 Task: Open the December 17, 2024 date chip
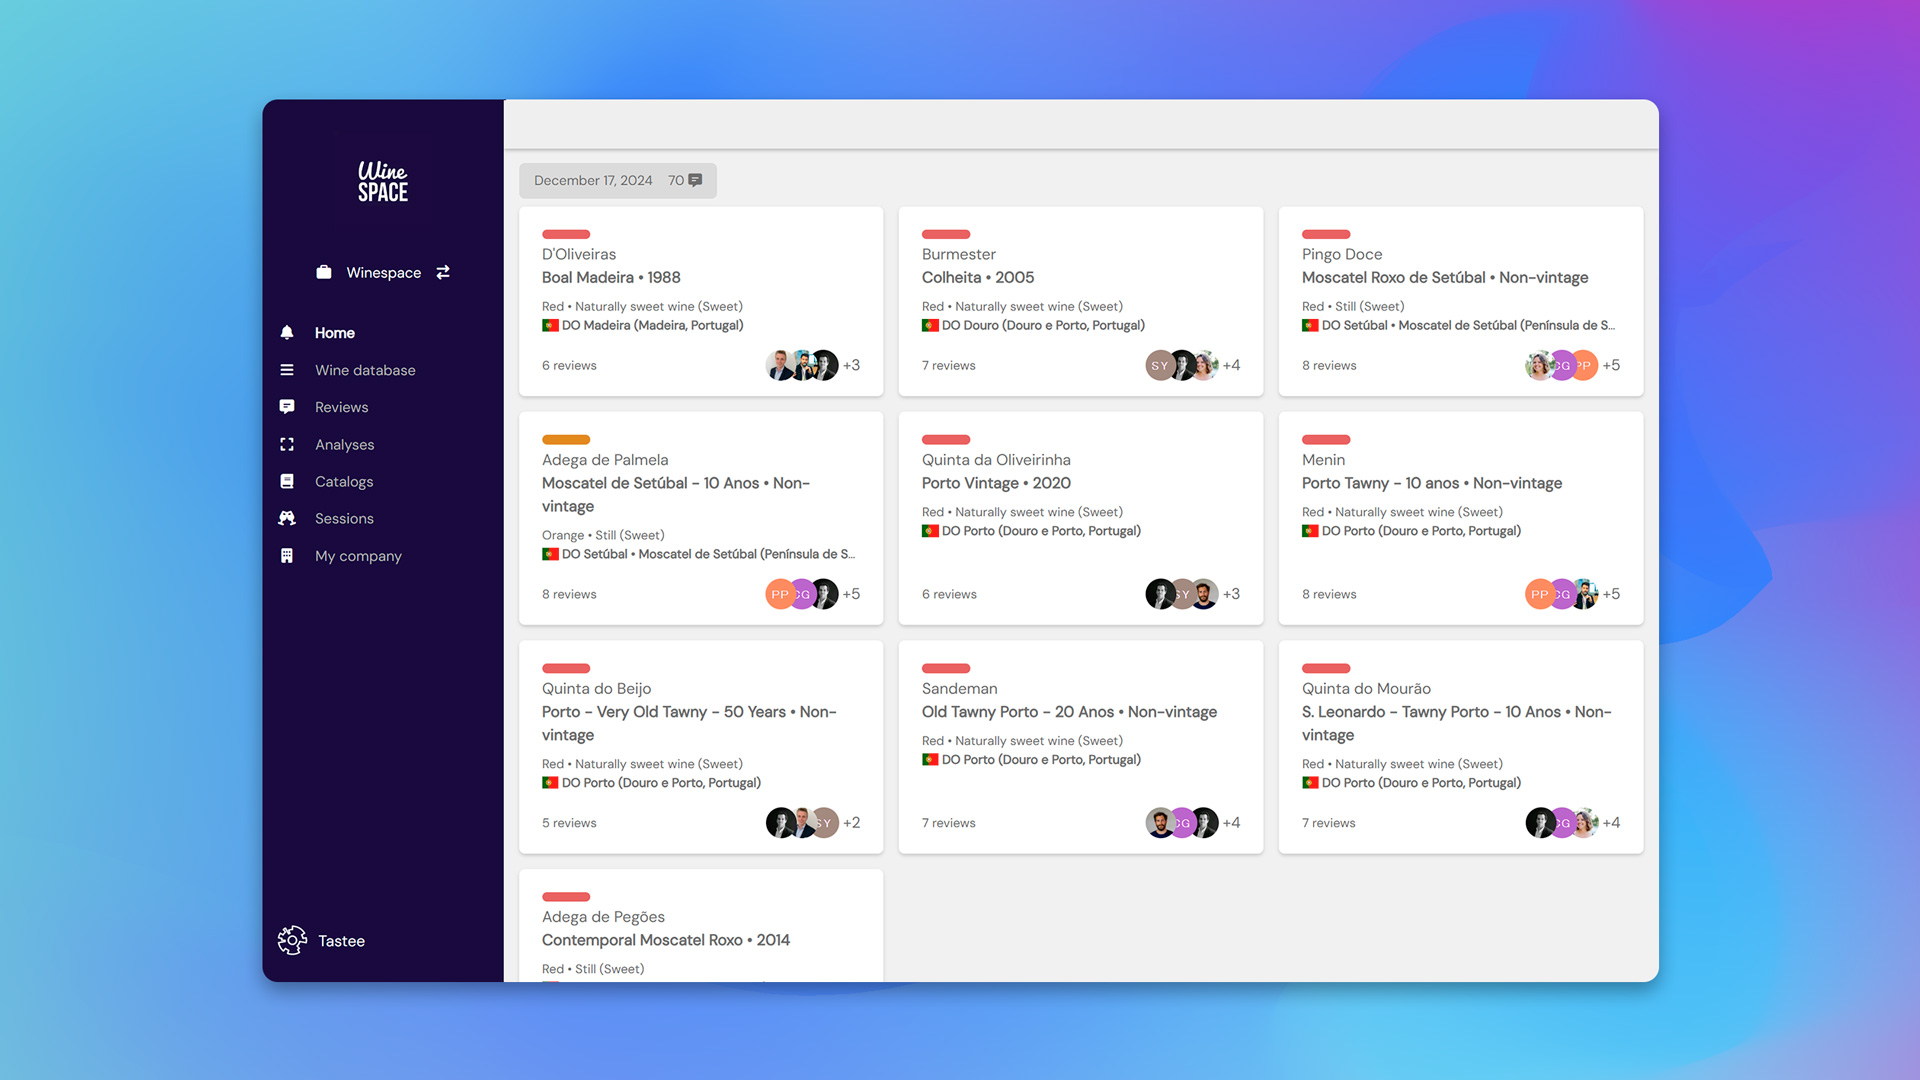click(593, 180)
